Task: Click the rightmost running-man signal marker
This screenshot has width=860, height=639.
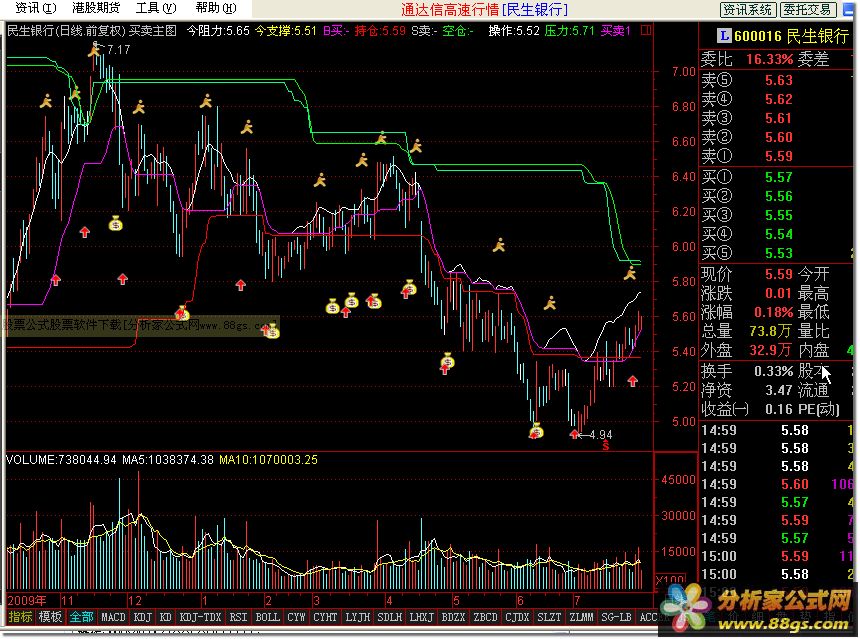Action: pos(630,273)
